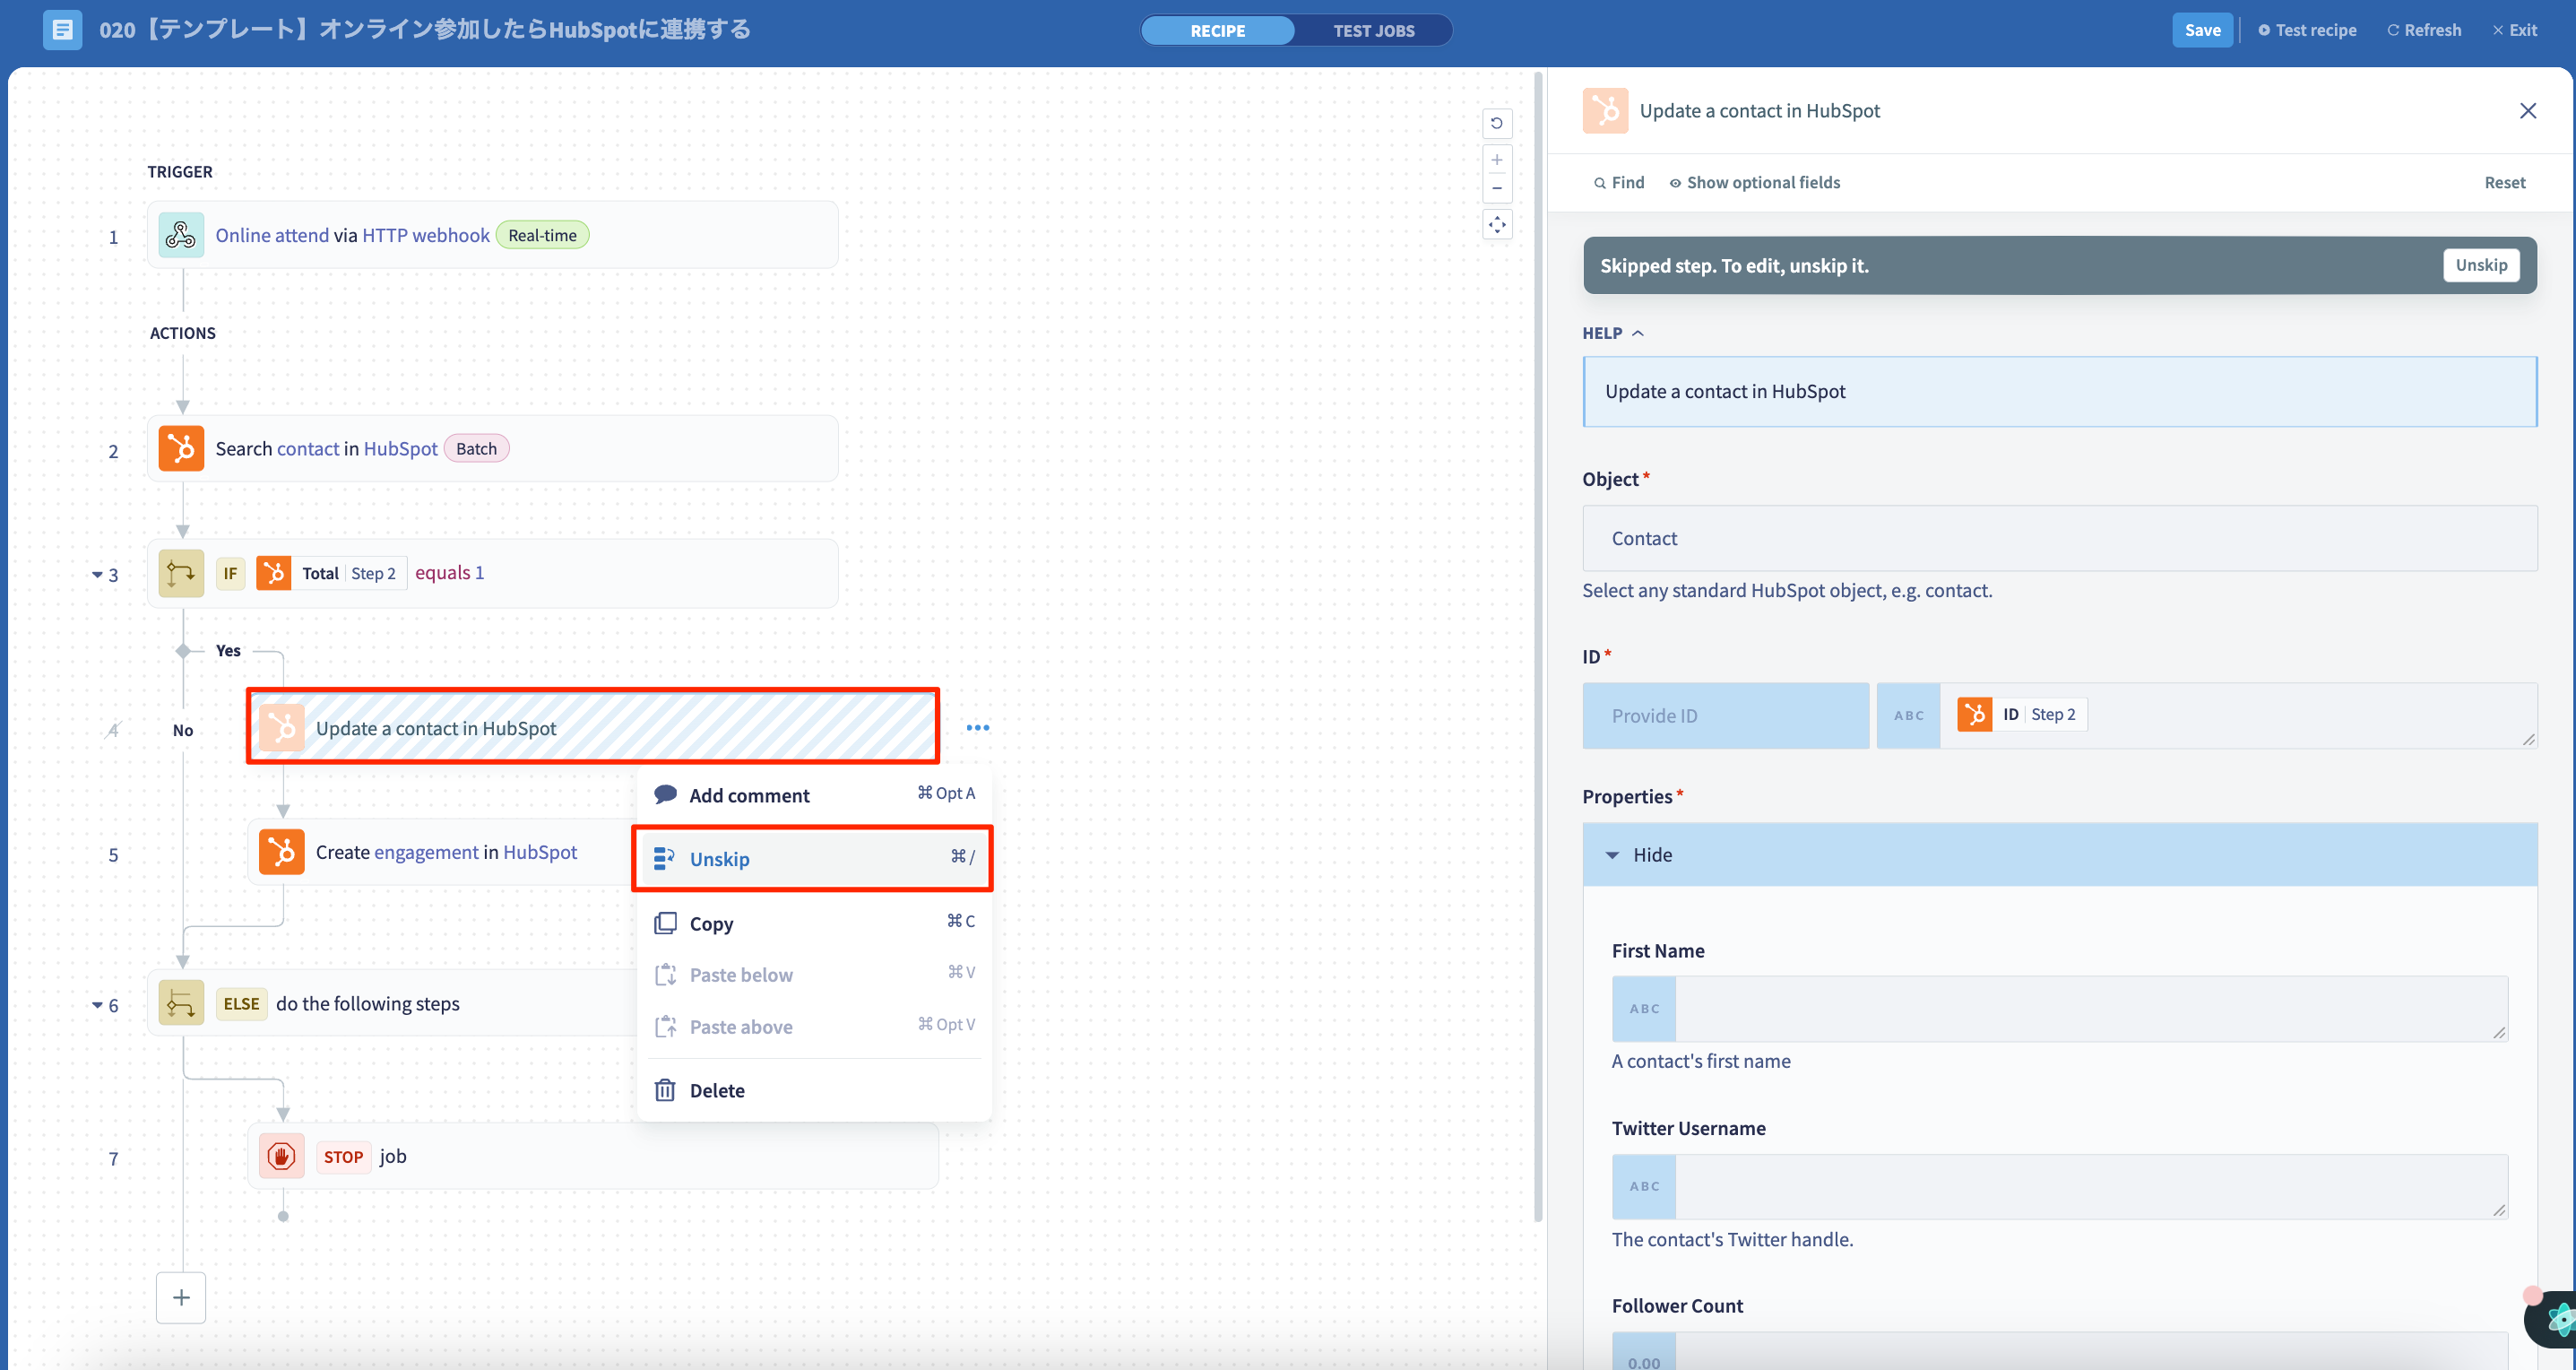The width and height of the screenshot is (2576, 1370).
Task: Save the recipe
Action: (x=2202, y=30)
